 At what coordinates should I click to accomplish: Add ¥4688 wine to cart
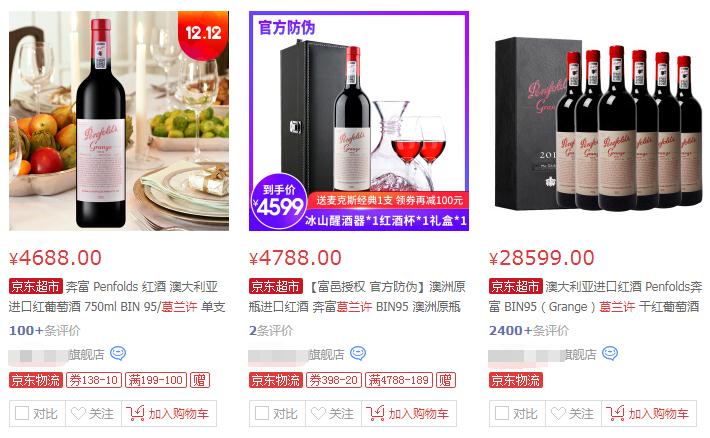(169, 414)
